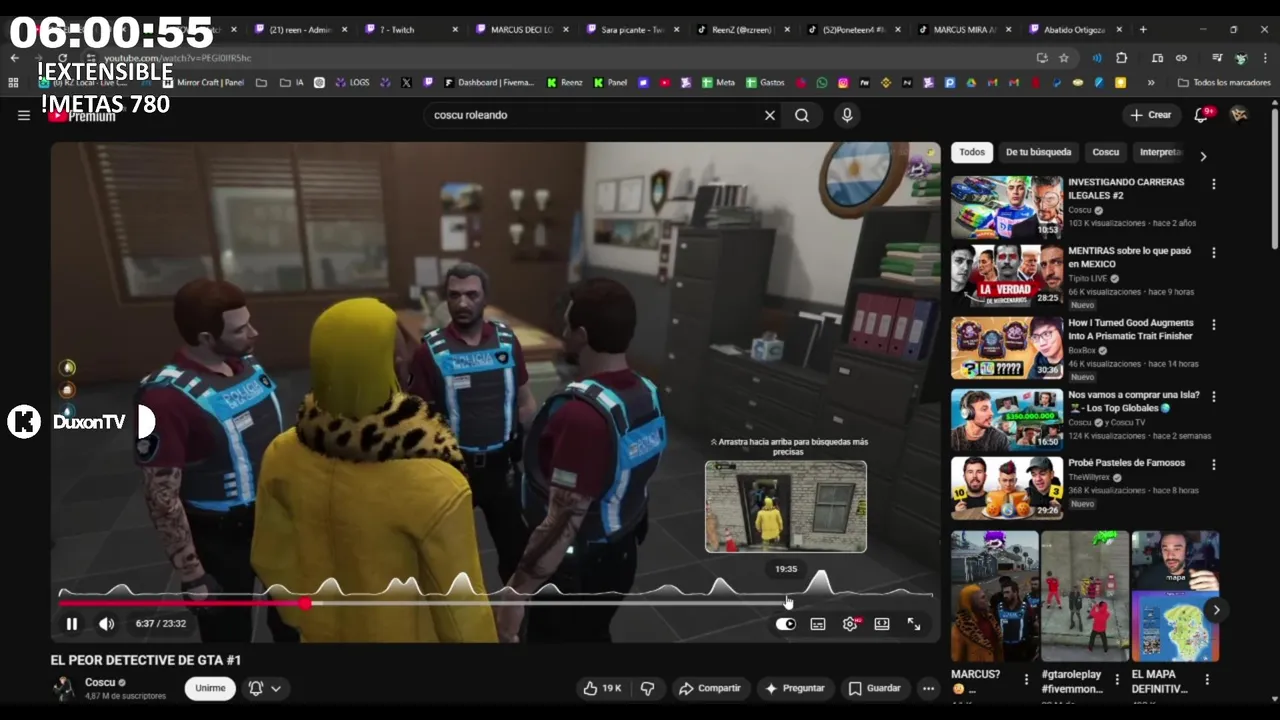Open the Meta bookmark
The height and width of the screenshot is (720, 1280).
point(719,83)
